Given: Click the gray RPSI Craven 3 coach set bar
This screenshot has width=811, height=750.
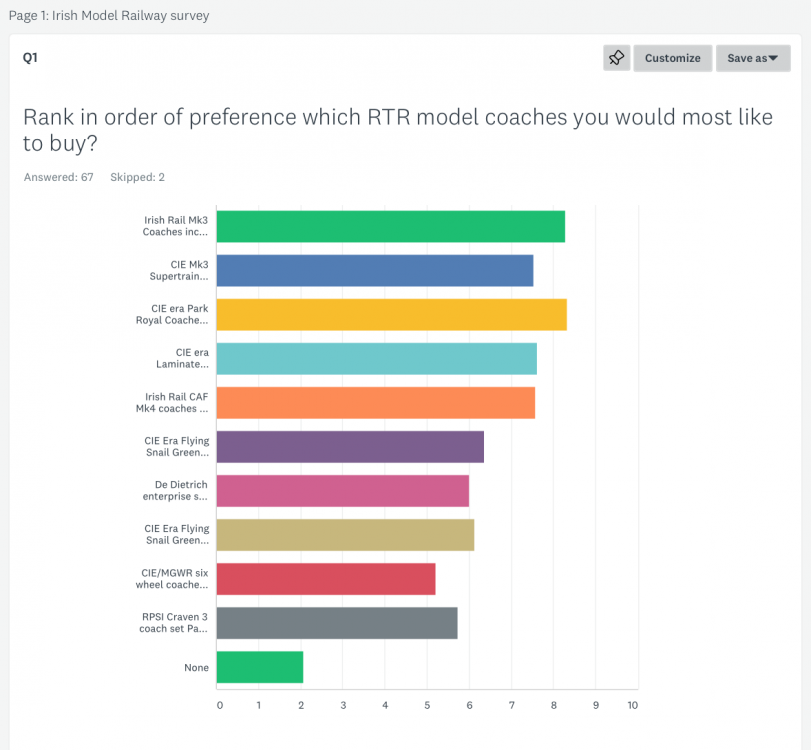Looking at the screenshot, I should click(336, 623).
